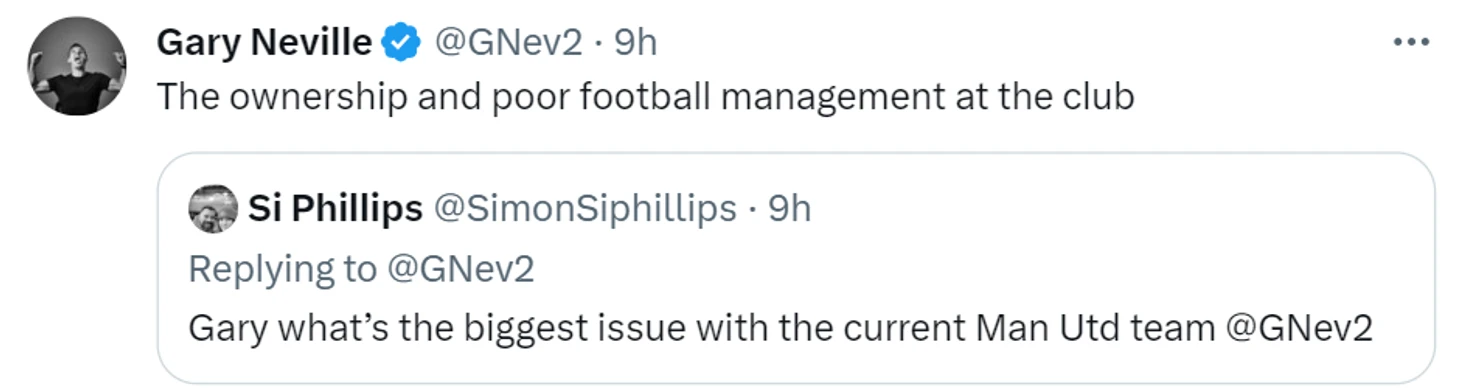
Task: Click the @SimonSiphillips handle
Action: click(x=584, y=209)
